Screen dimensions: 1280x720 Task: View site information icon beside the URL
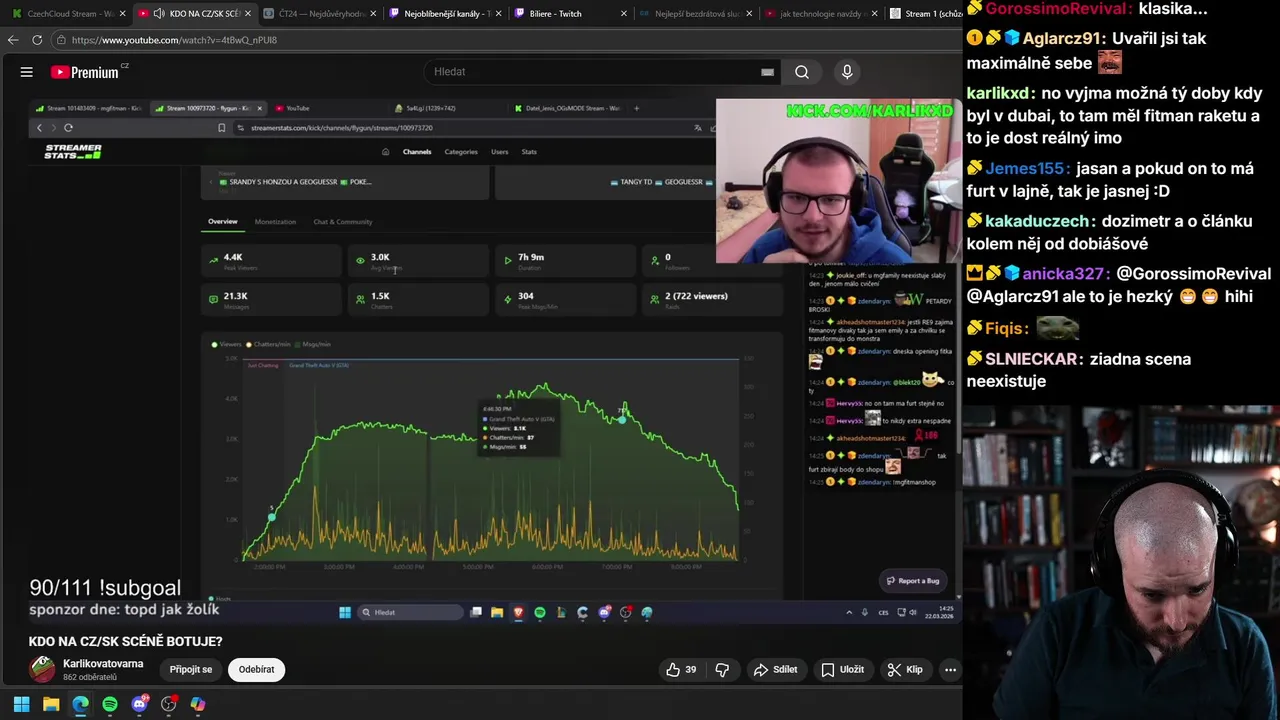coord(61,40)
